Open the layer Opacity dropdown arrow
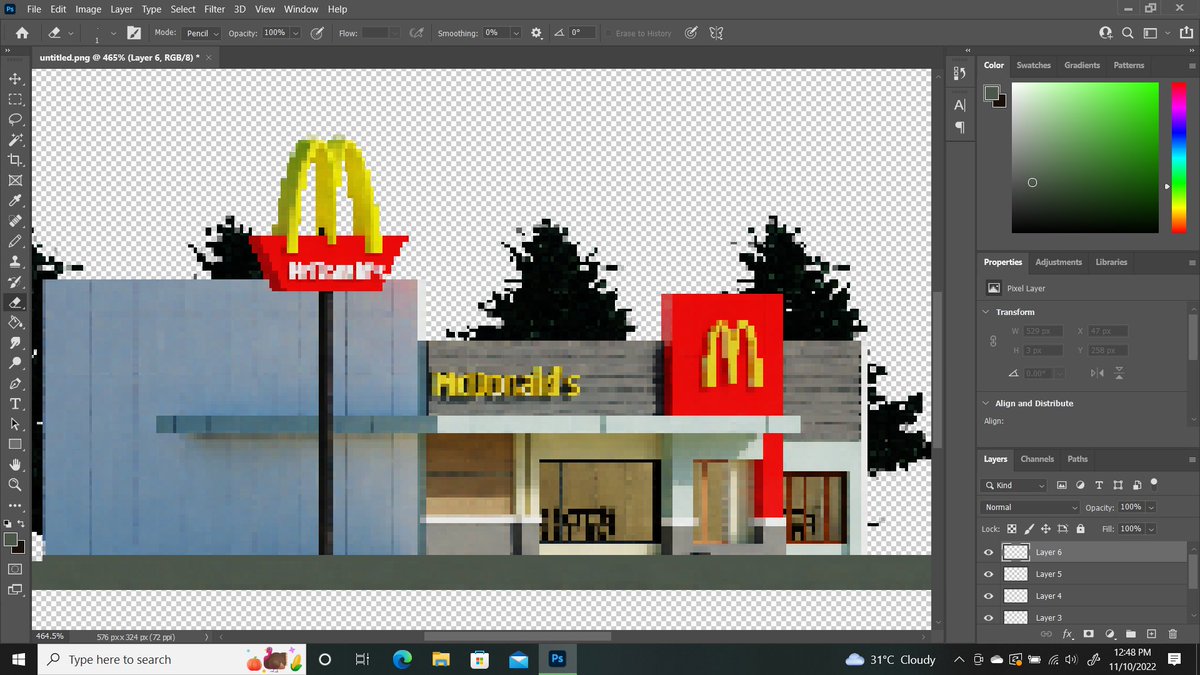Viewport: 1200px width, 675px height. pyautogui.click(x=1151, y=507)
